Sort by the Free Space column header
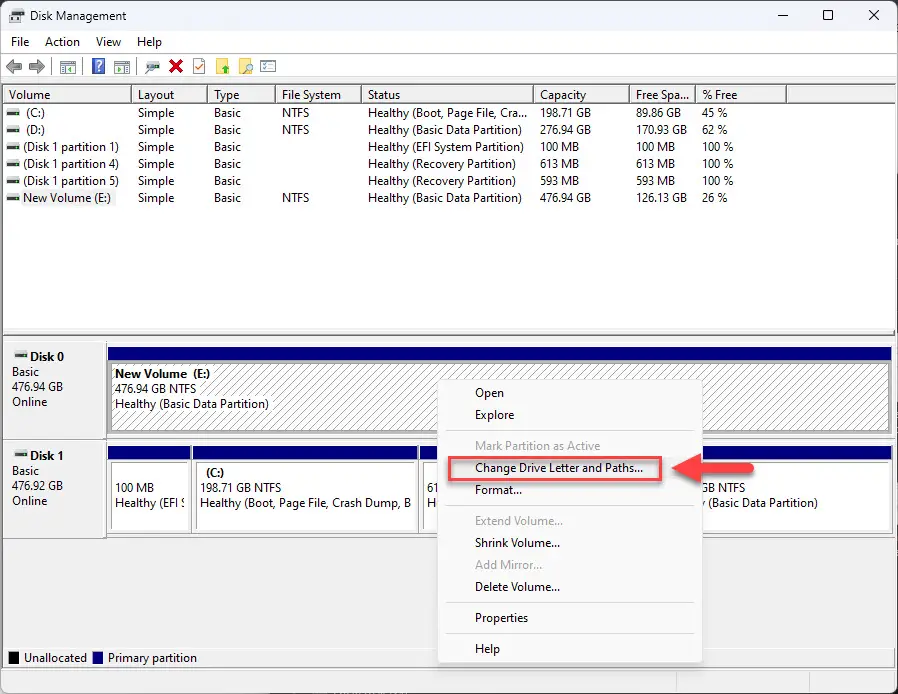Image resolution: width=898 pixels, height=694 pixels. (x=662, y=94)
